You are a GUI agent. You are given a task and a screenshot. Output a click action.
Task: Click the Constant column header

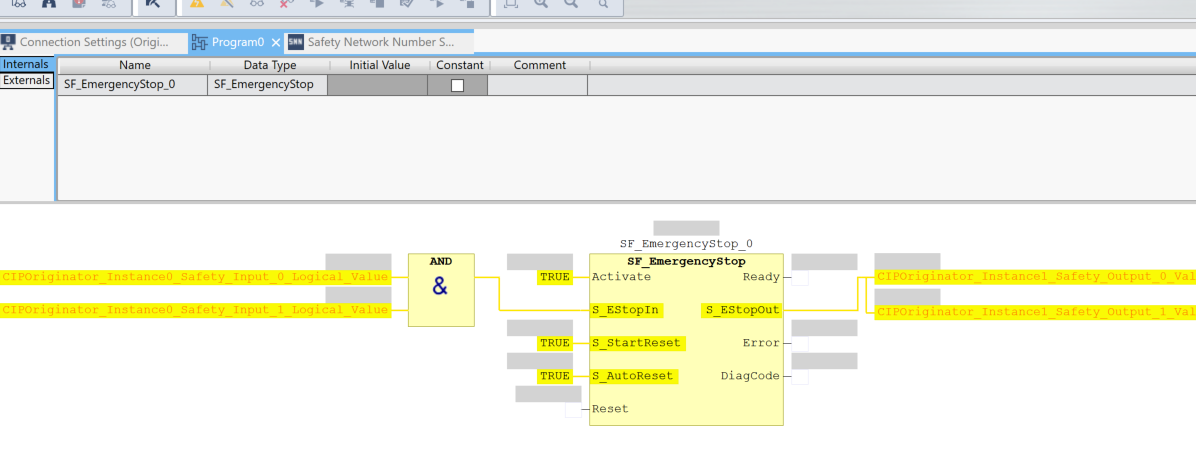459,66
